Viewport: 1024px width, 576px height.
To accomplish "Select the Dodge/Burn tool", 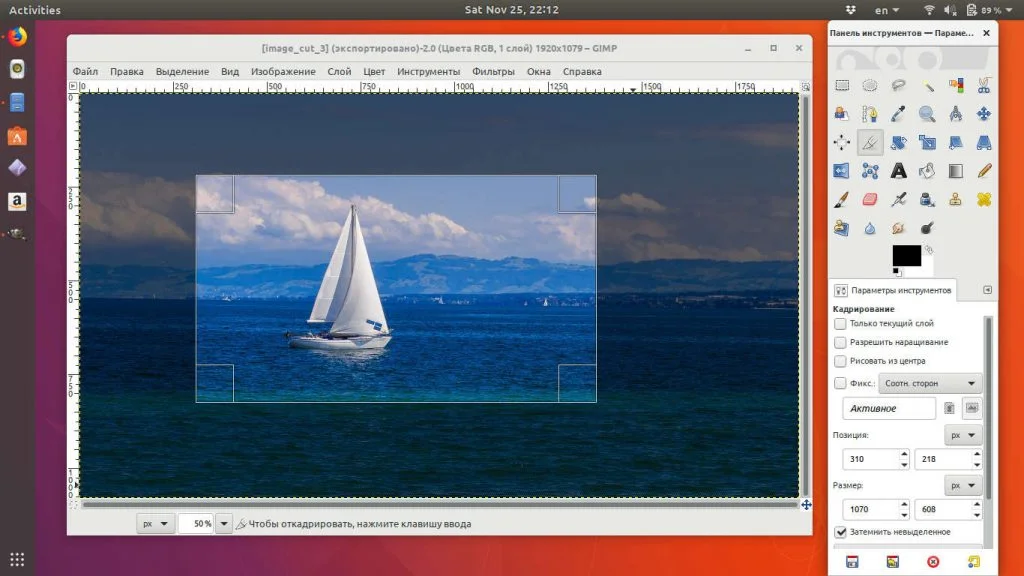I will point(927,228).
